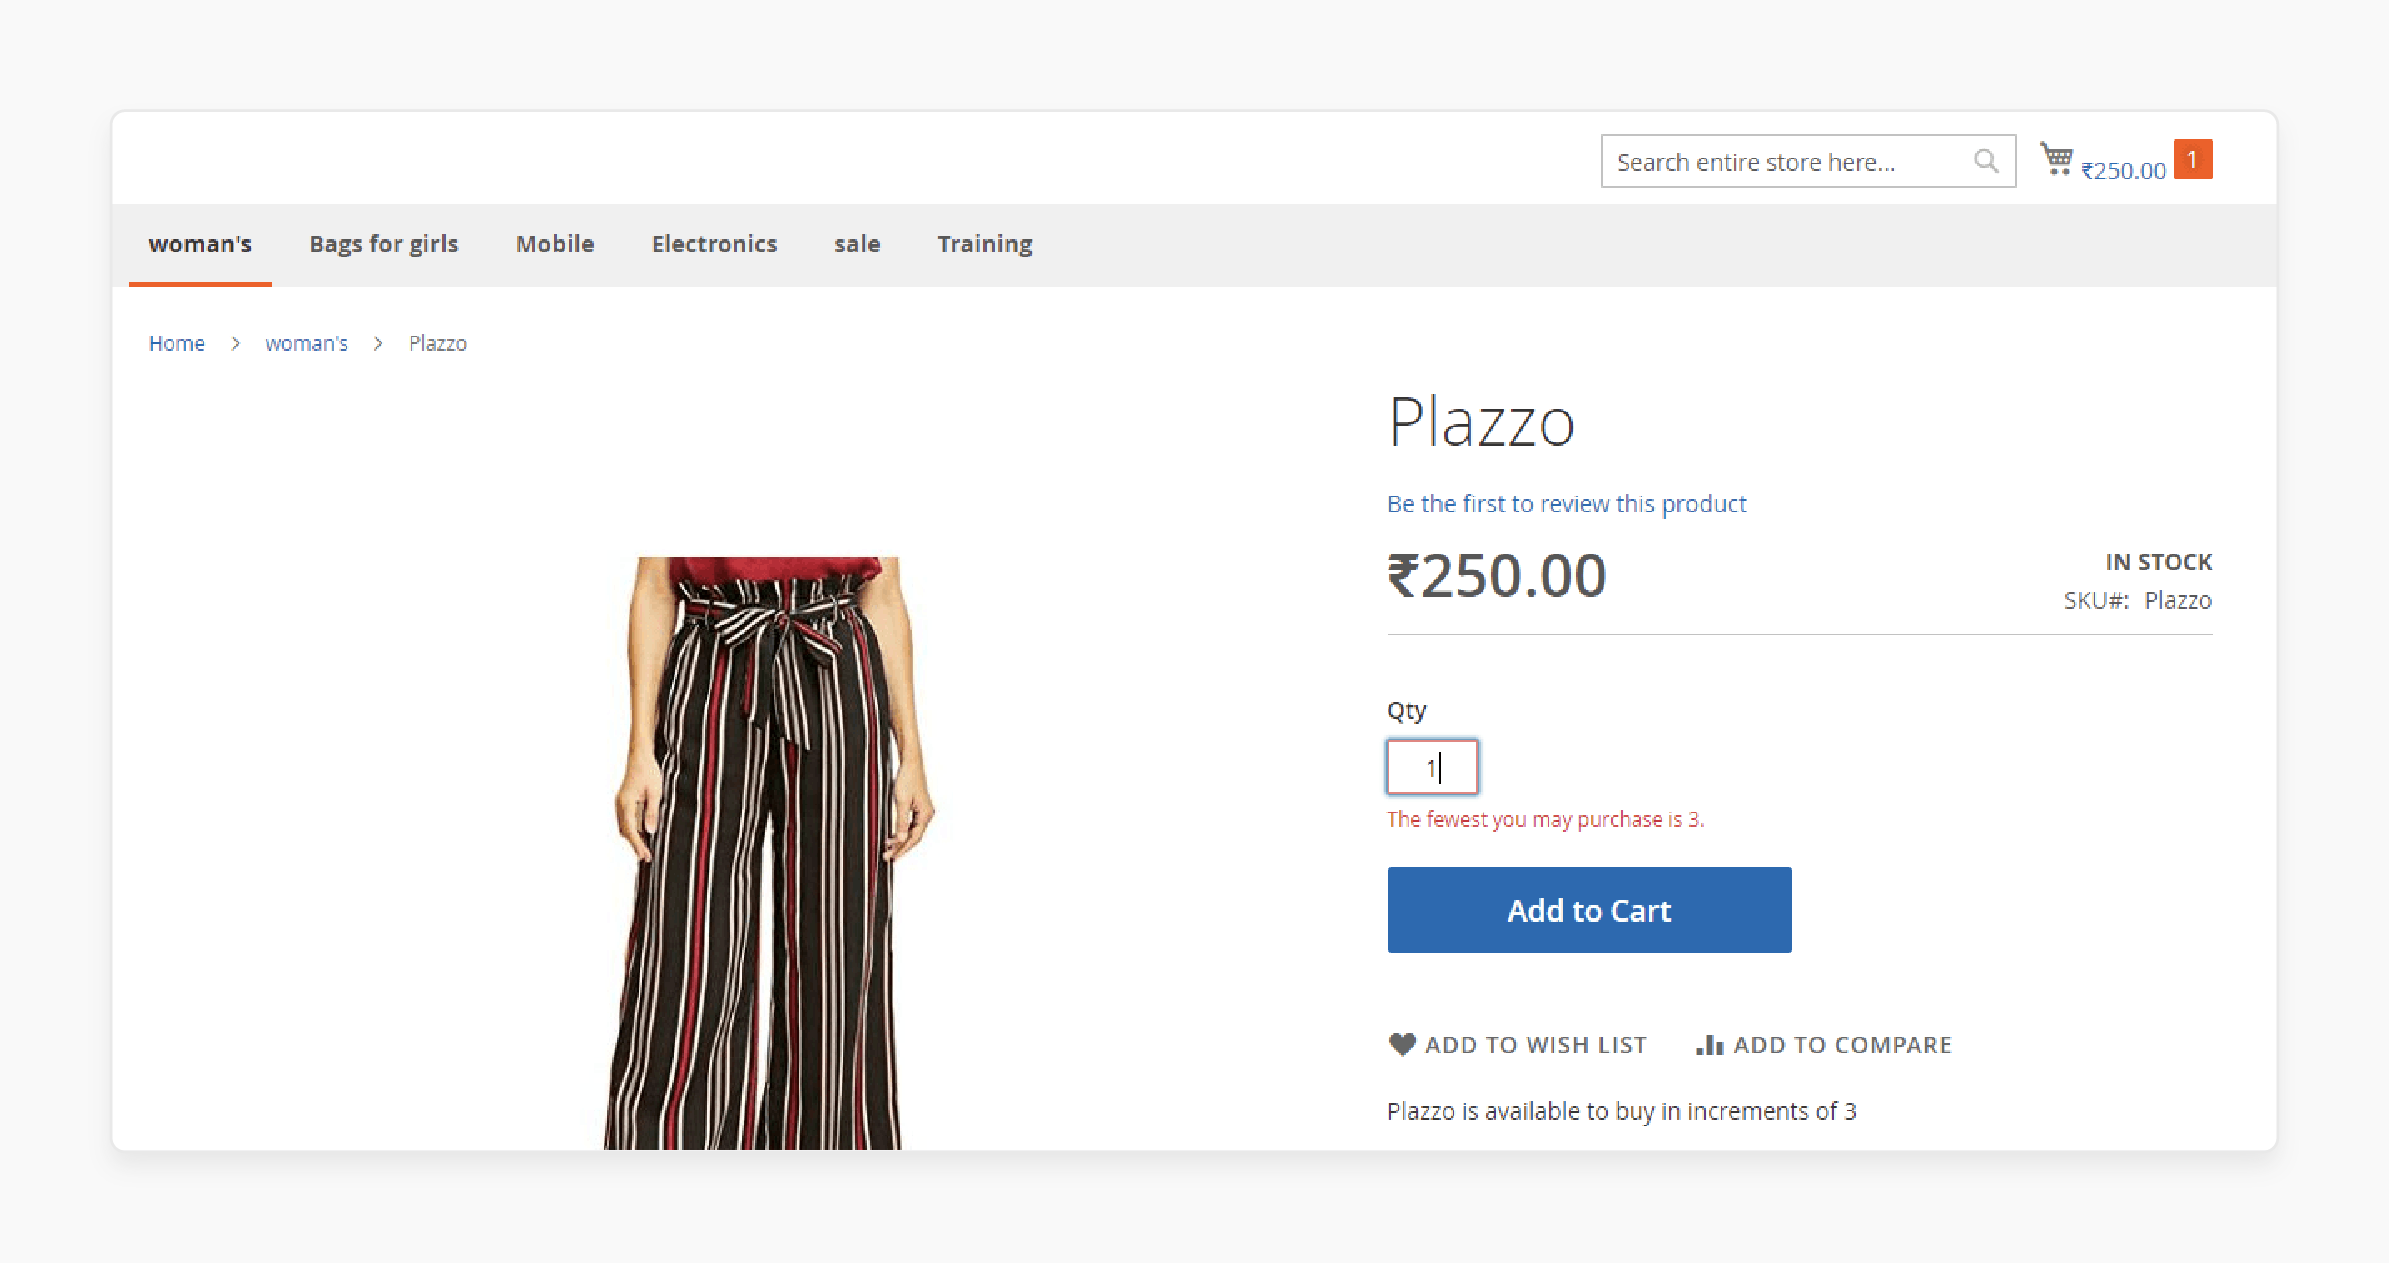Image resolution: width=2389 pixels, height=1263 pixels.
Task: Click the Add to Cart button
Action: [1589, 910]
